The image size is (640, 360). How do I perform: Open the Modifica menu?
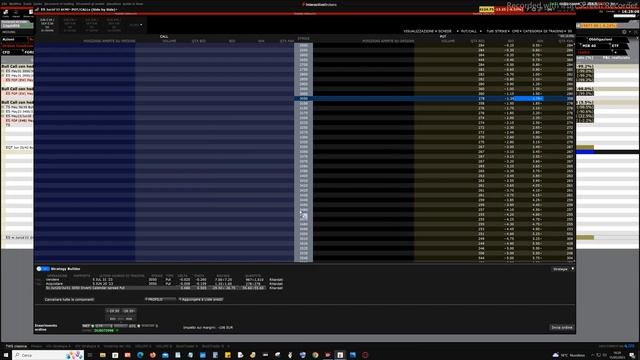(x=15, y=4)
